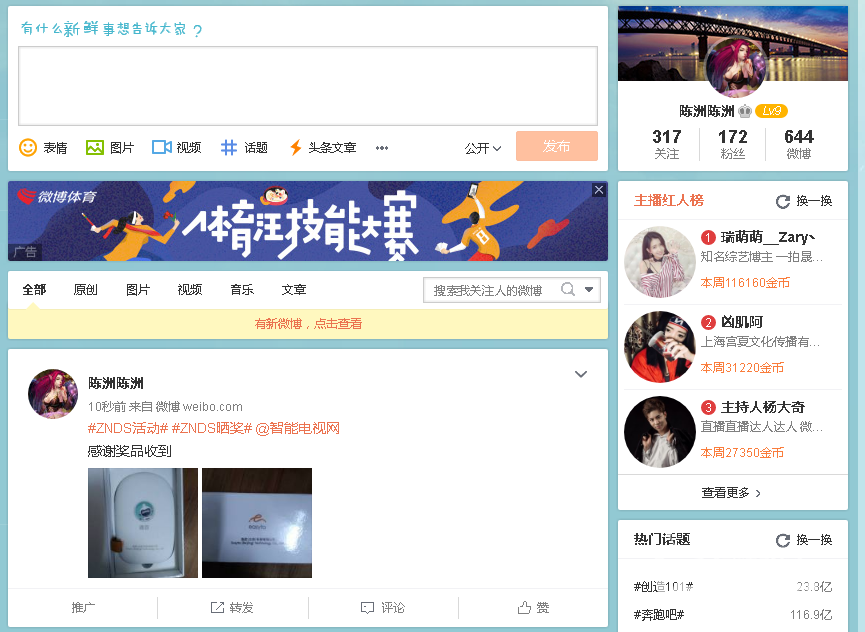865x632 pixels.
Task: Switch to the 视频 feed tab
Action: 190,290
